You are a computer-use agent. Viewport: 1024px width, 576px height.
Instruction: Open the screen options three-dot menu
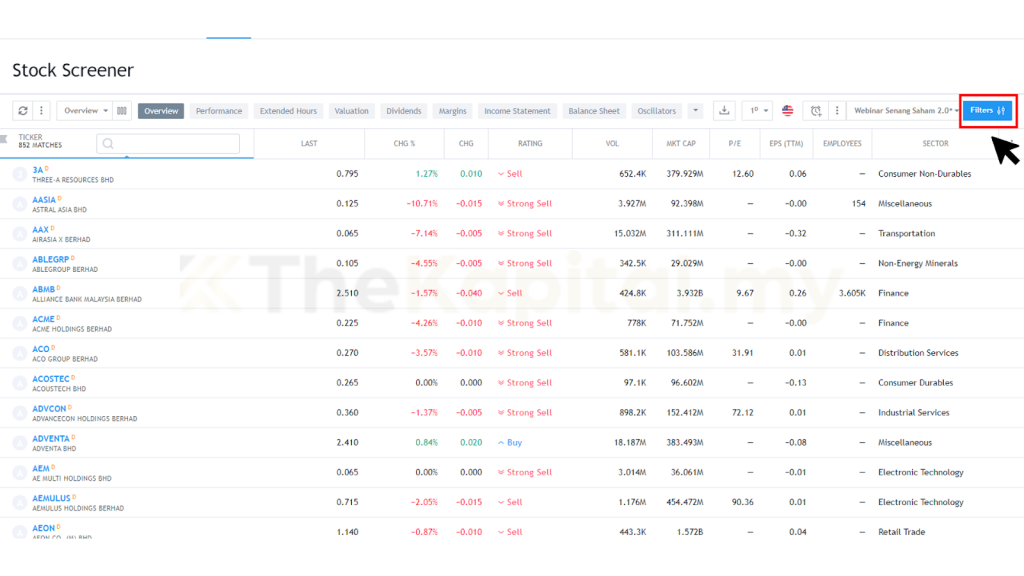[837, 111]
